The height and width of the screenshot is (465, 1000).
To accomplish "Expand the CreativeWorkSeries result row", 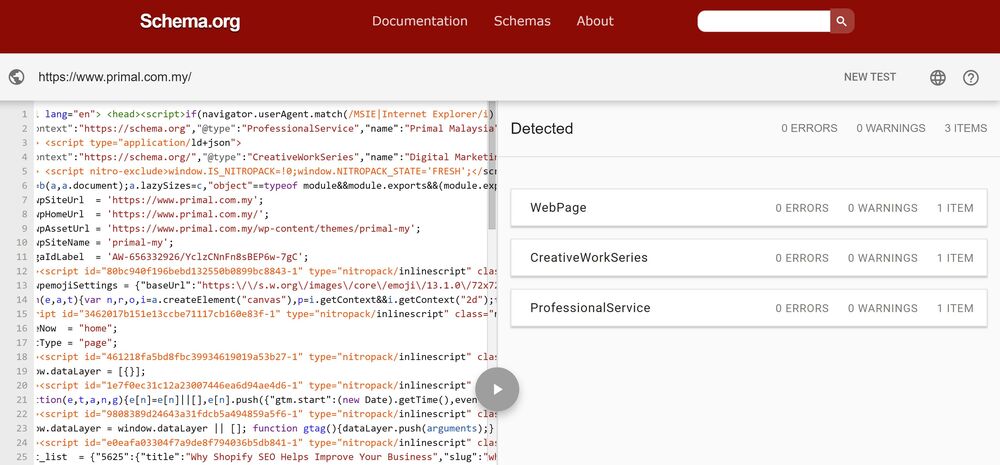I will coord(749,258).
